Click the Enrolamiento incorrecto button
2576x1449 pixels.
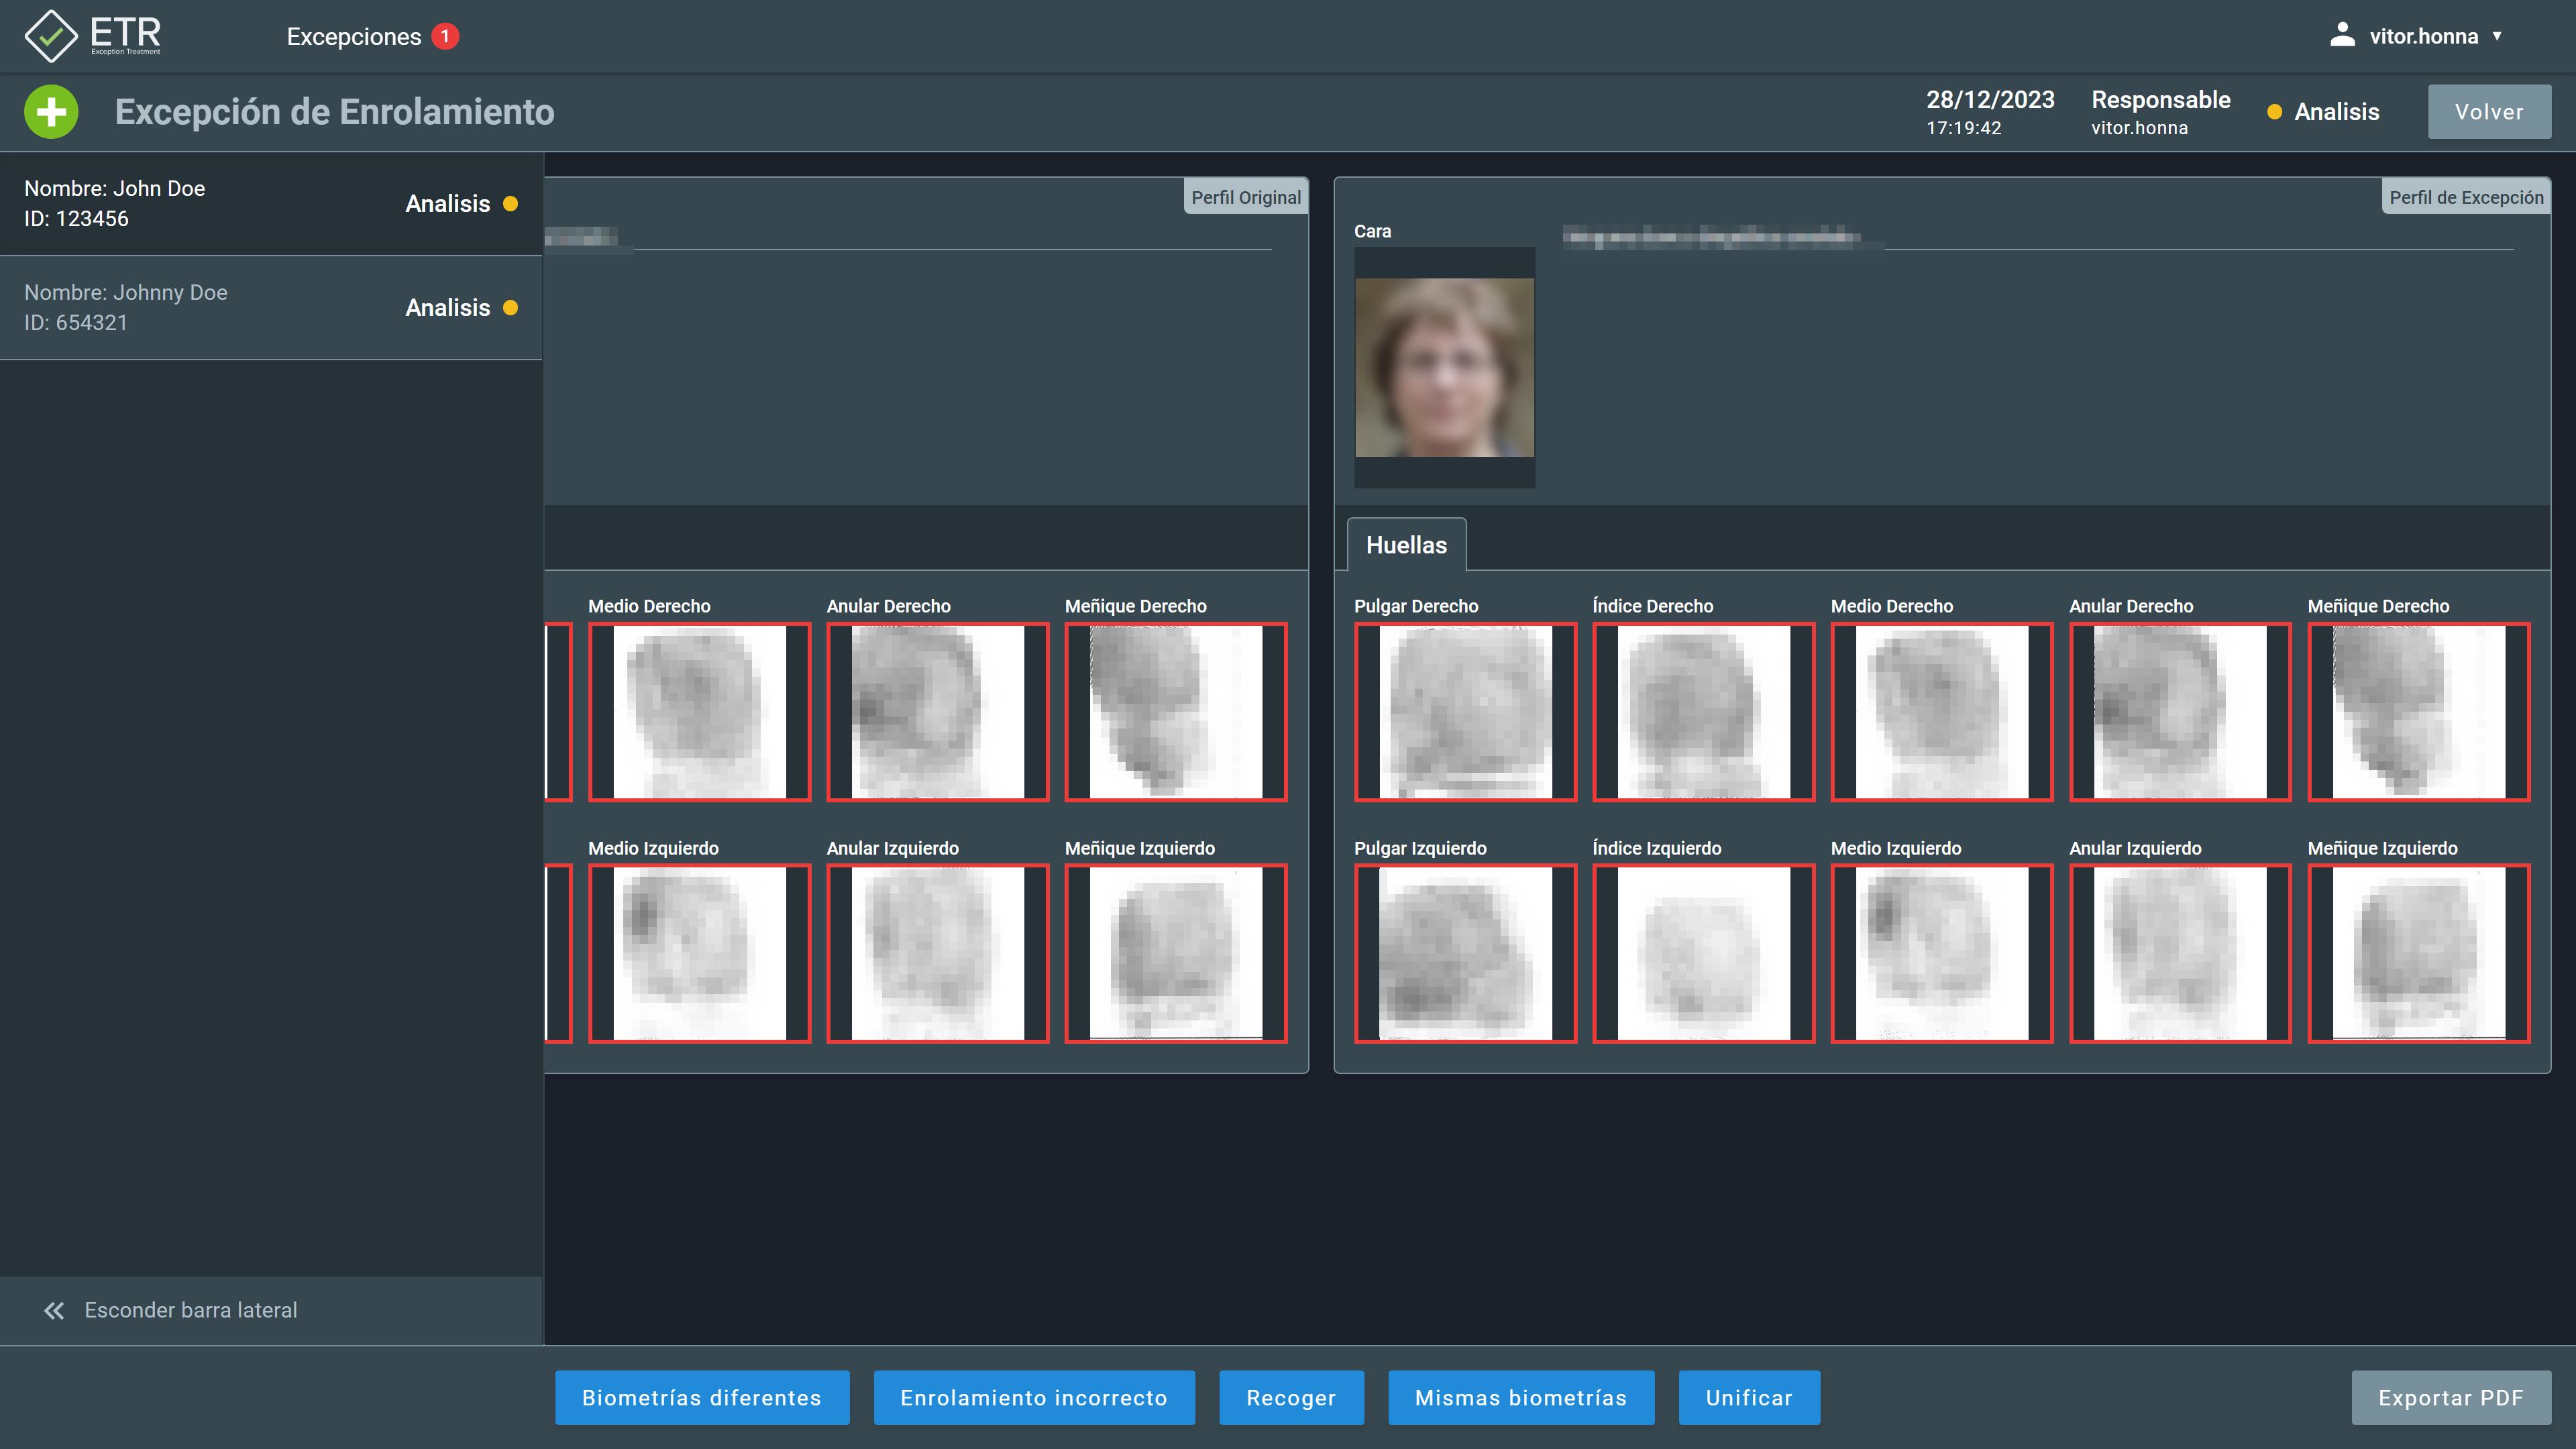1034,1397
